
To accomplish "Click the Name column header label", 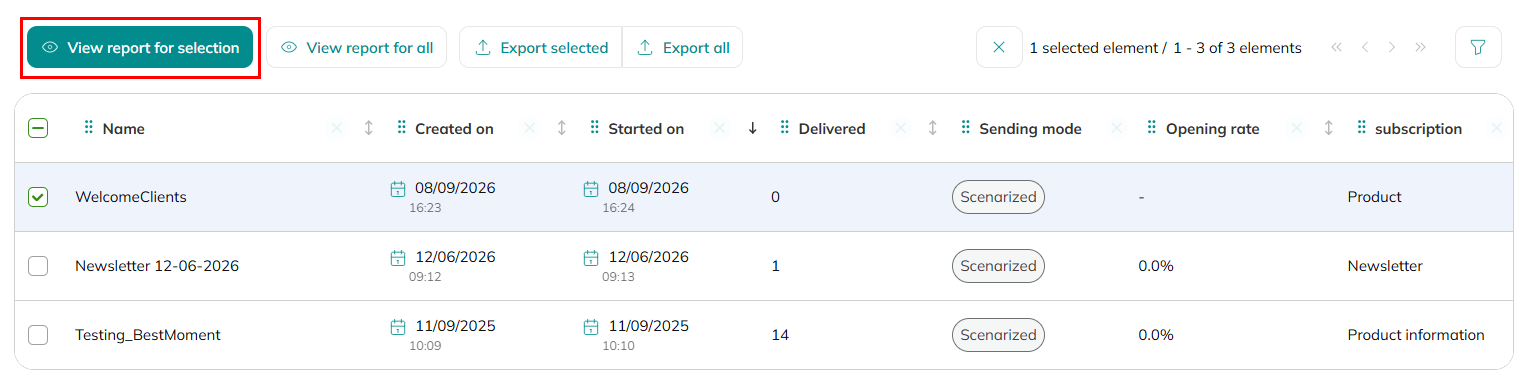I will tap(124, 129).
